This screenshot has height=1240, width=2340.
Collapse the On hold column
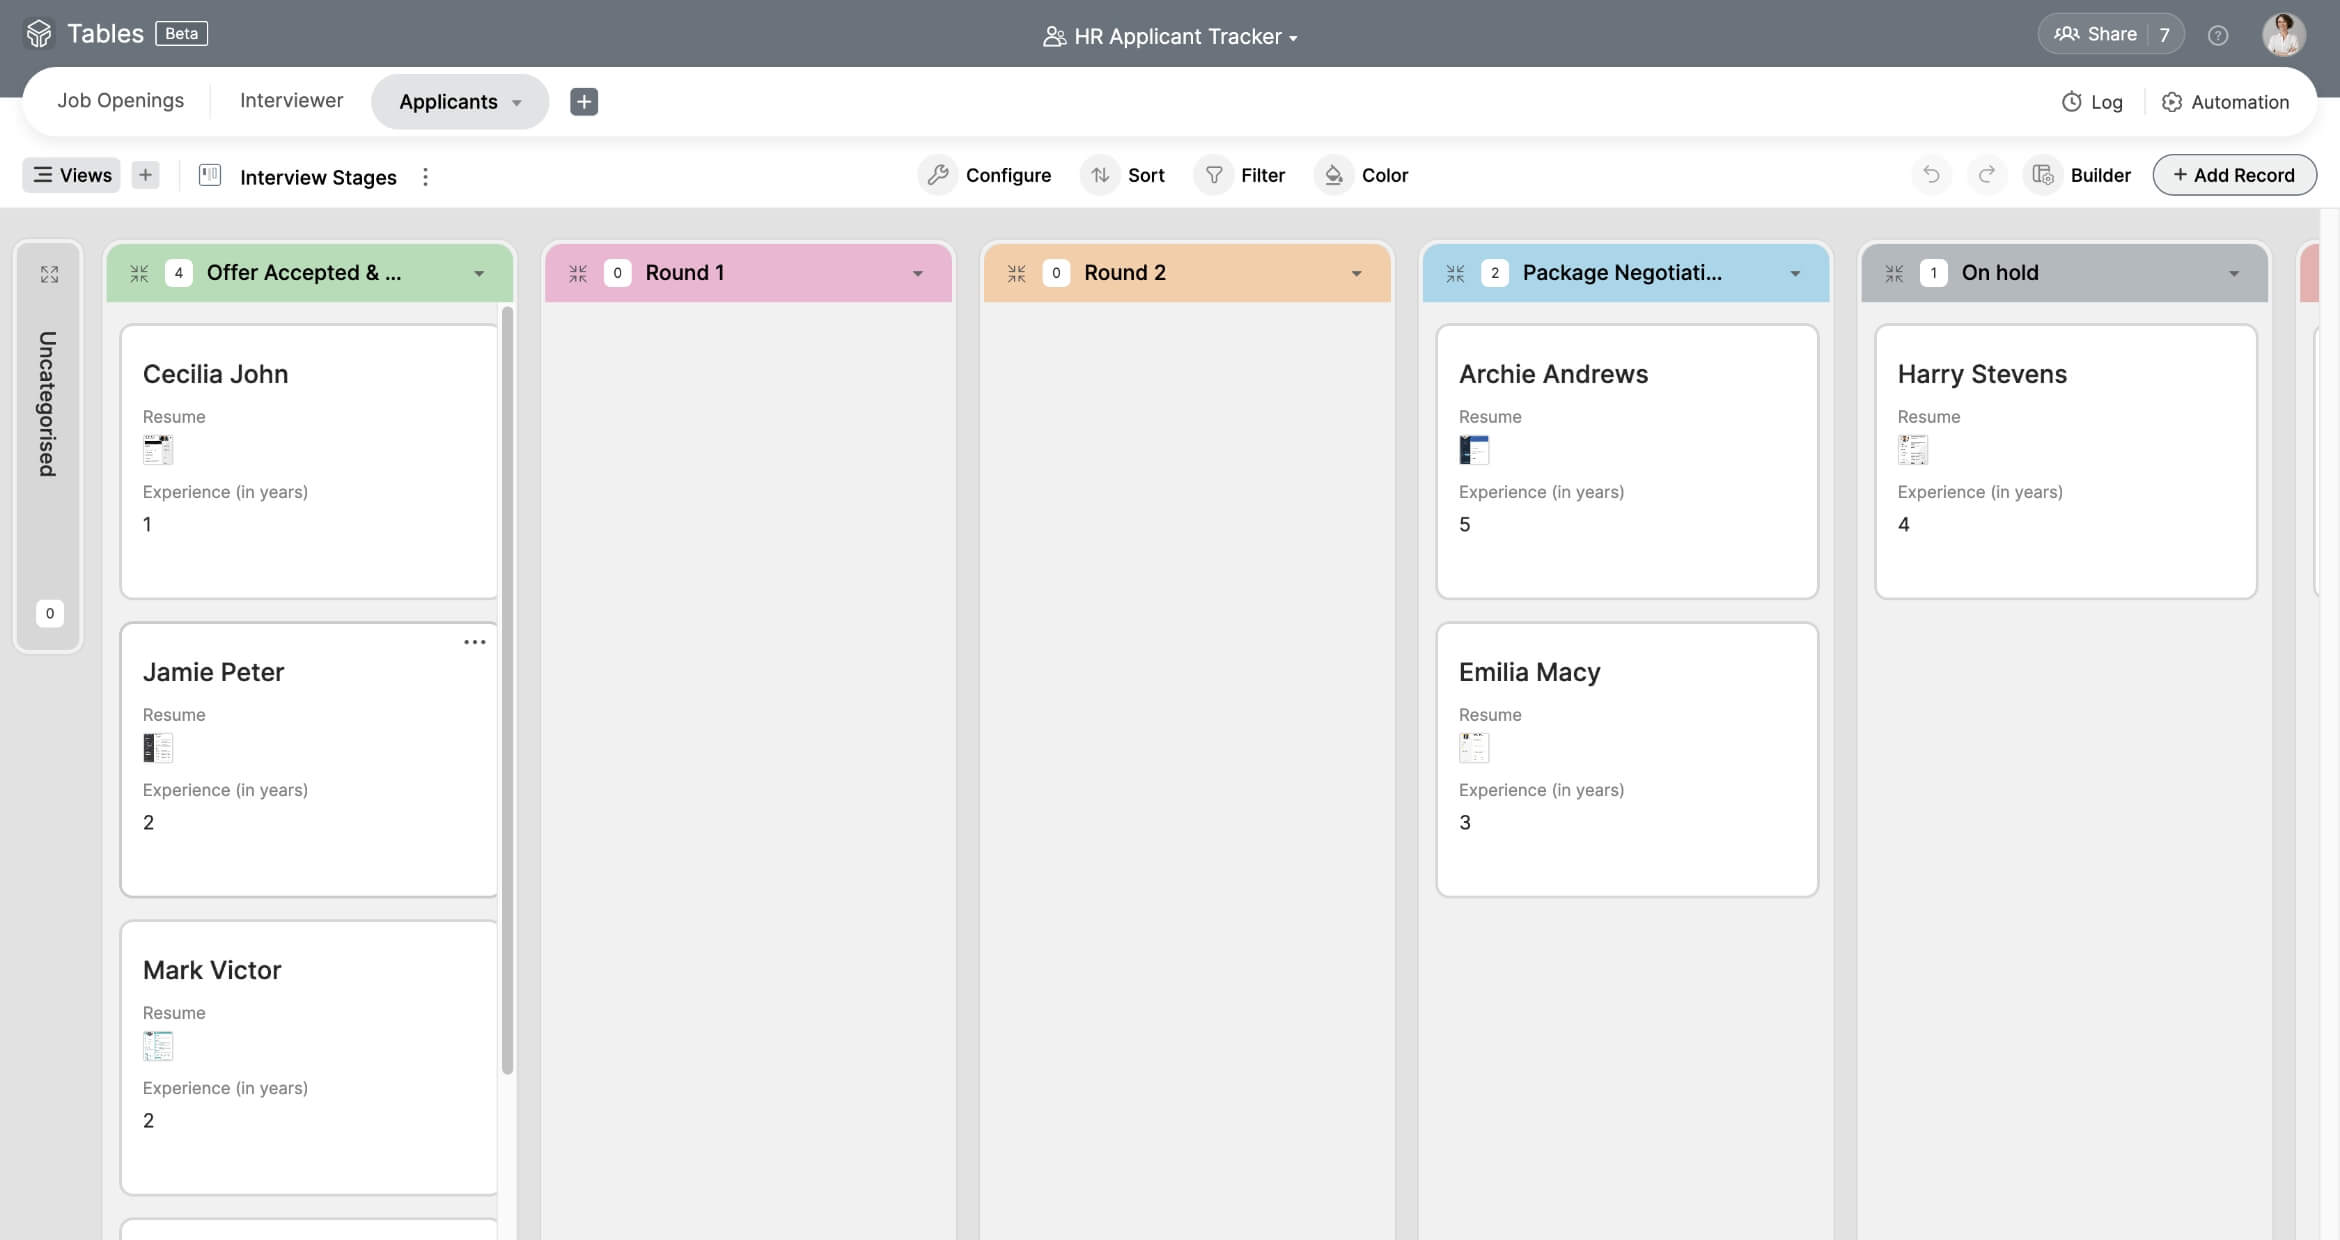tap(1894, 273)
